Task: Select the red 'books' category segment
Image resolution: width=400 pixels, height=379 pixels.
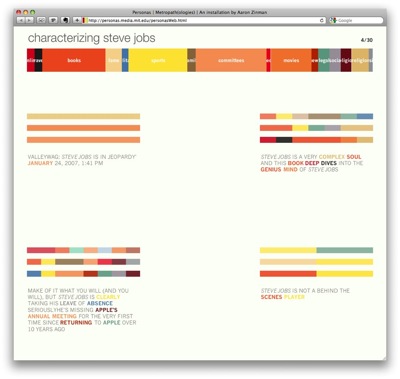Action: pos(74,60)
